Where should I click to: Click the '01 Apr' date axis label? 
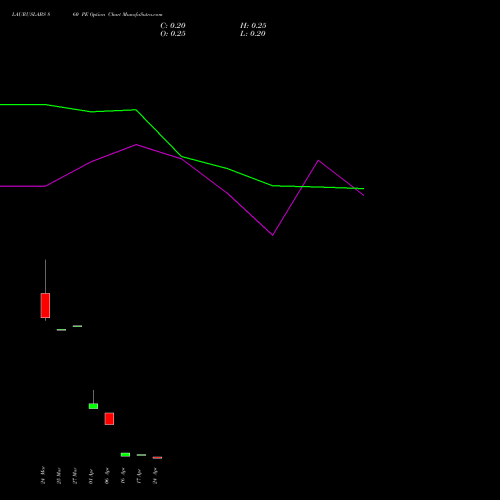(x=91, y=476)
